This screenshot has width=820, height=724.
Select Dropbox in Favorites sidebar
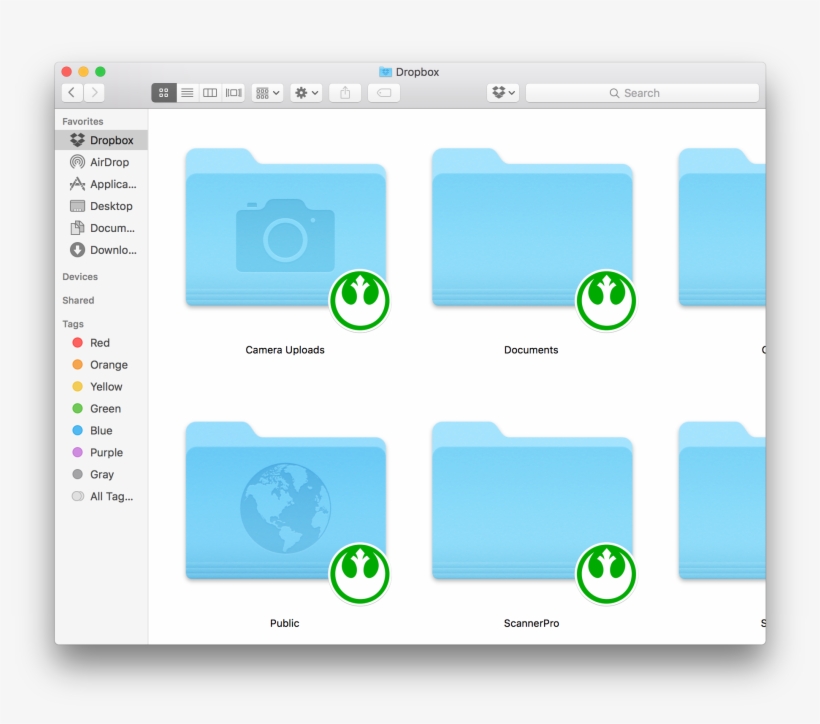[101, 140]
